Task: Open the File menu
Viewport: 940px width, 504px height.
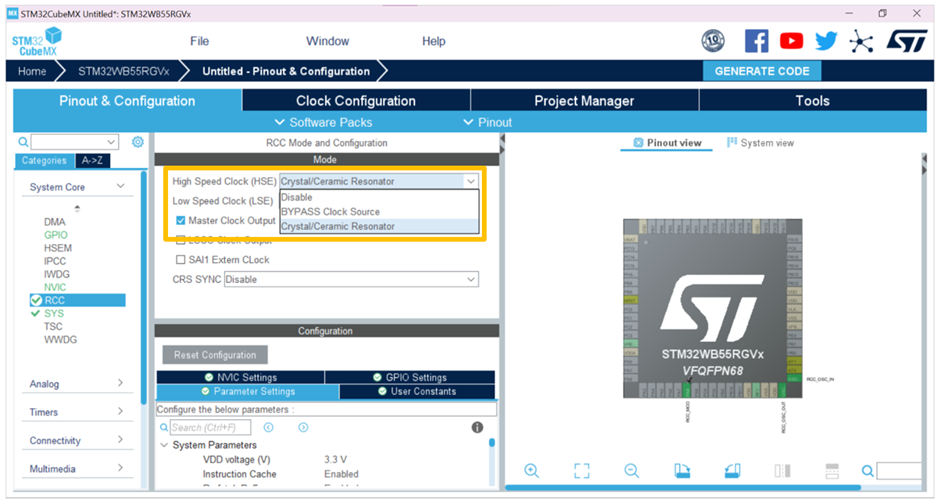Action: pos(200,41)
